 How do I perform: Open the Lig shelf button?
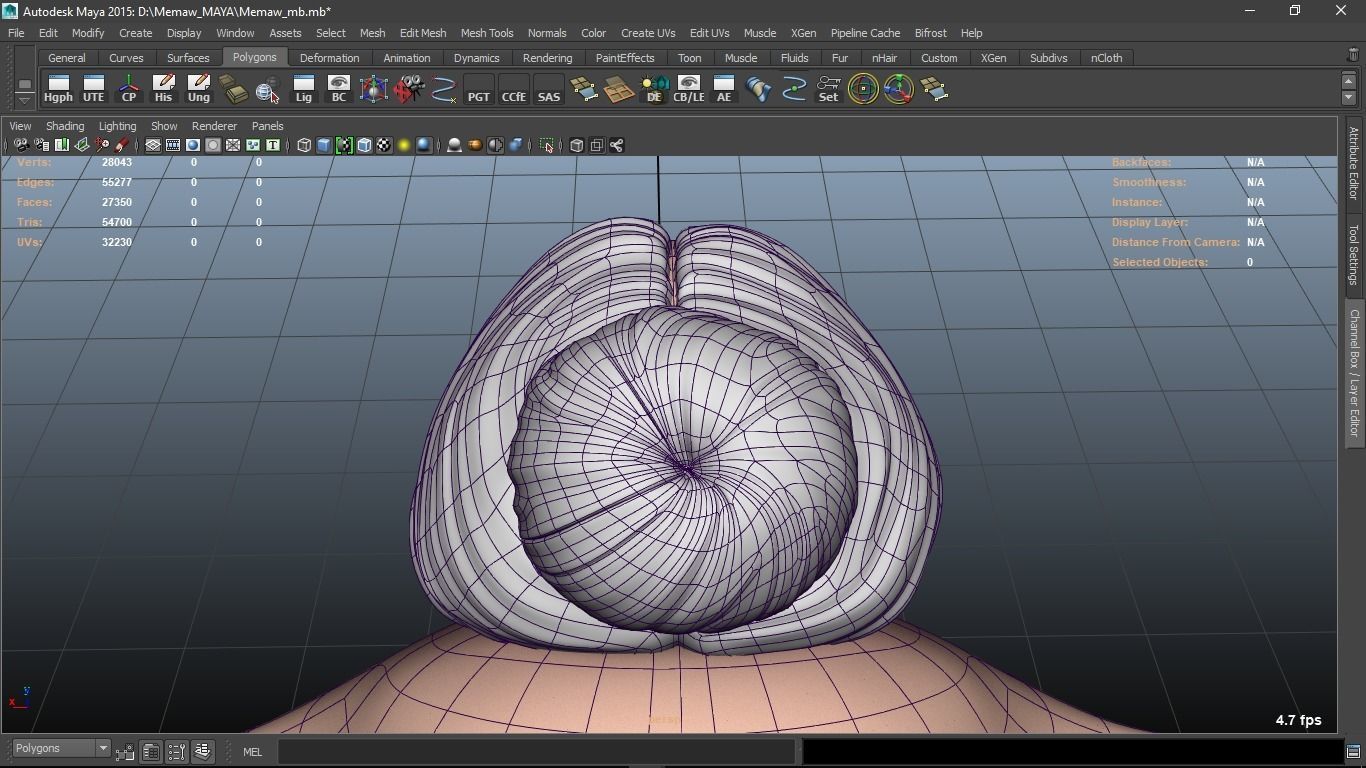303,89
